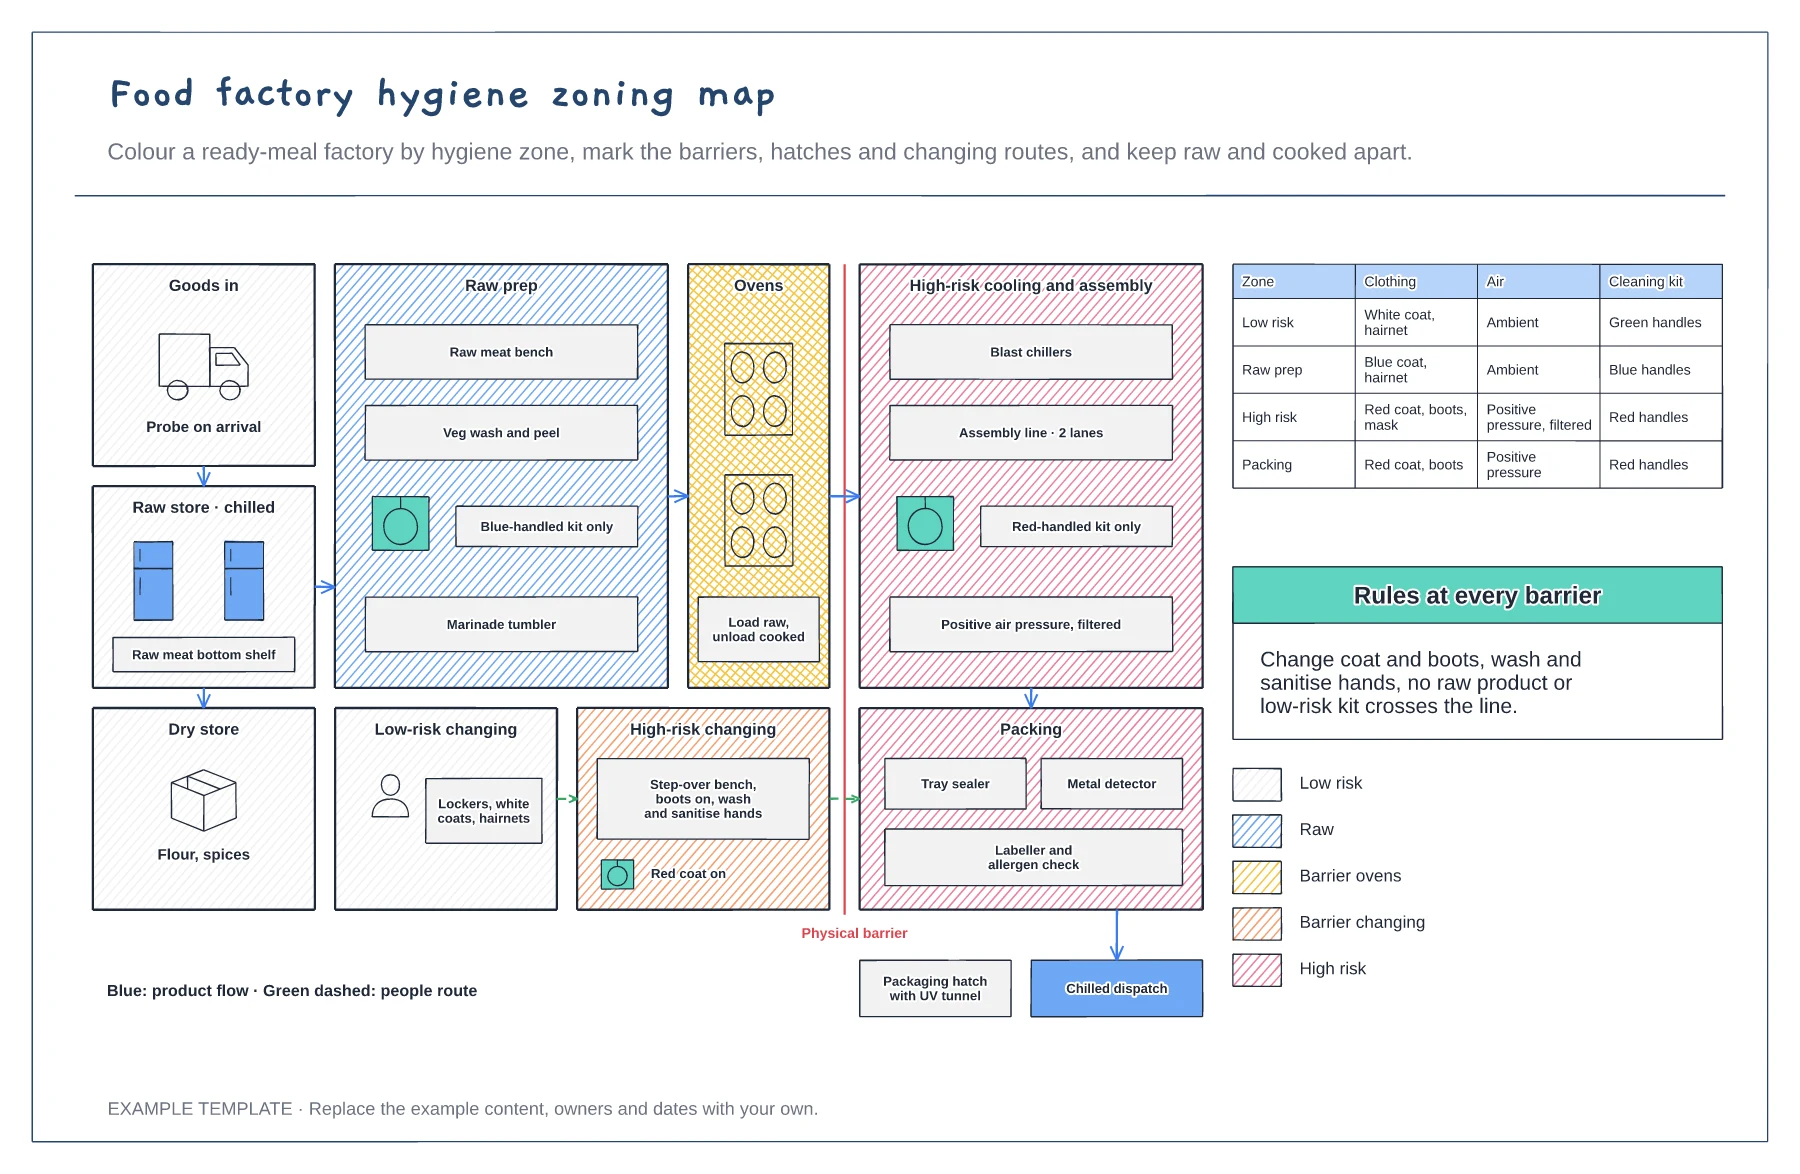Click the Red-handled kit only label
The height and width of the screenshot is (1174, 1800).
1076,526
